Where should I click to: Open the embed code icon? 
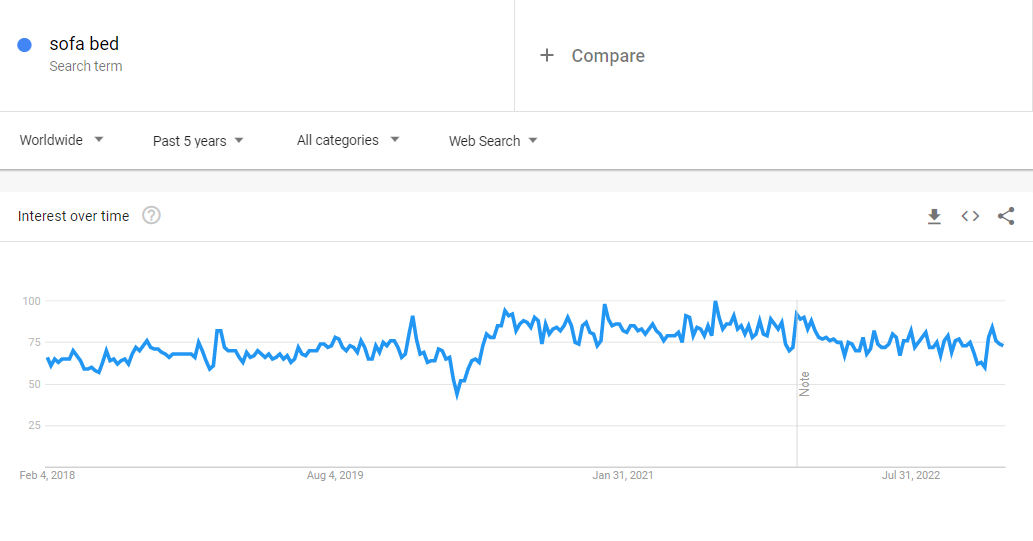[970, 216]
